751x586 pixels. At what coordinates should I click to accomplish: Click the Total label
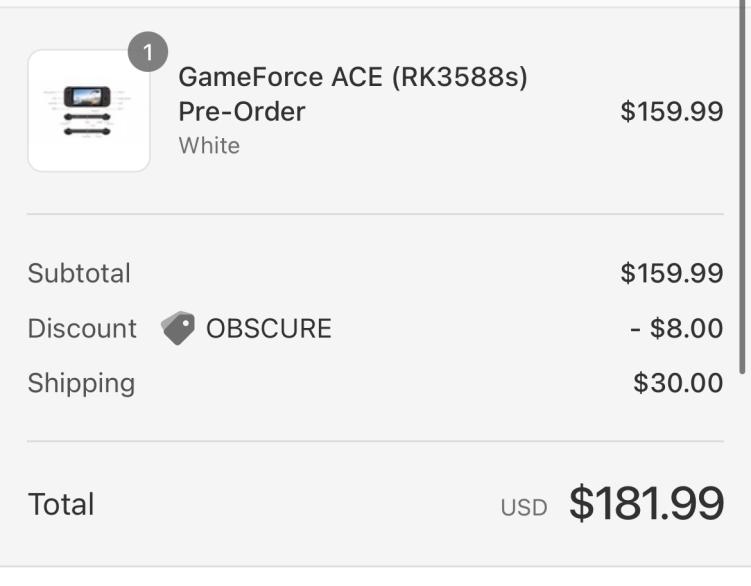point(61,504)
